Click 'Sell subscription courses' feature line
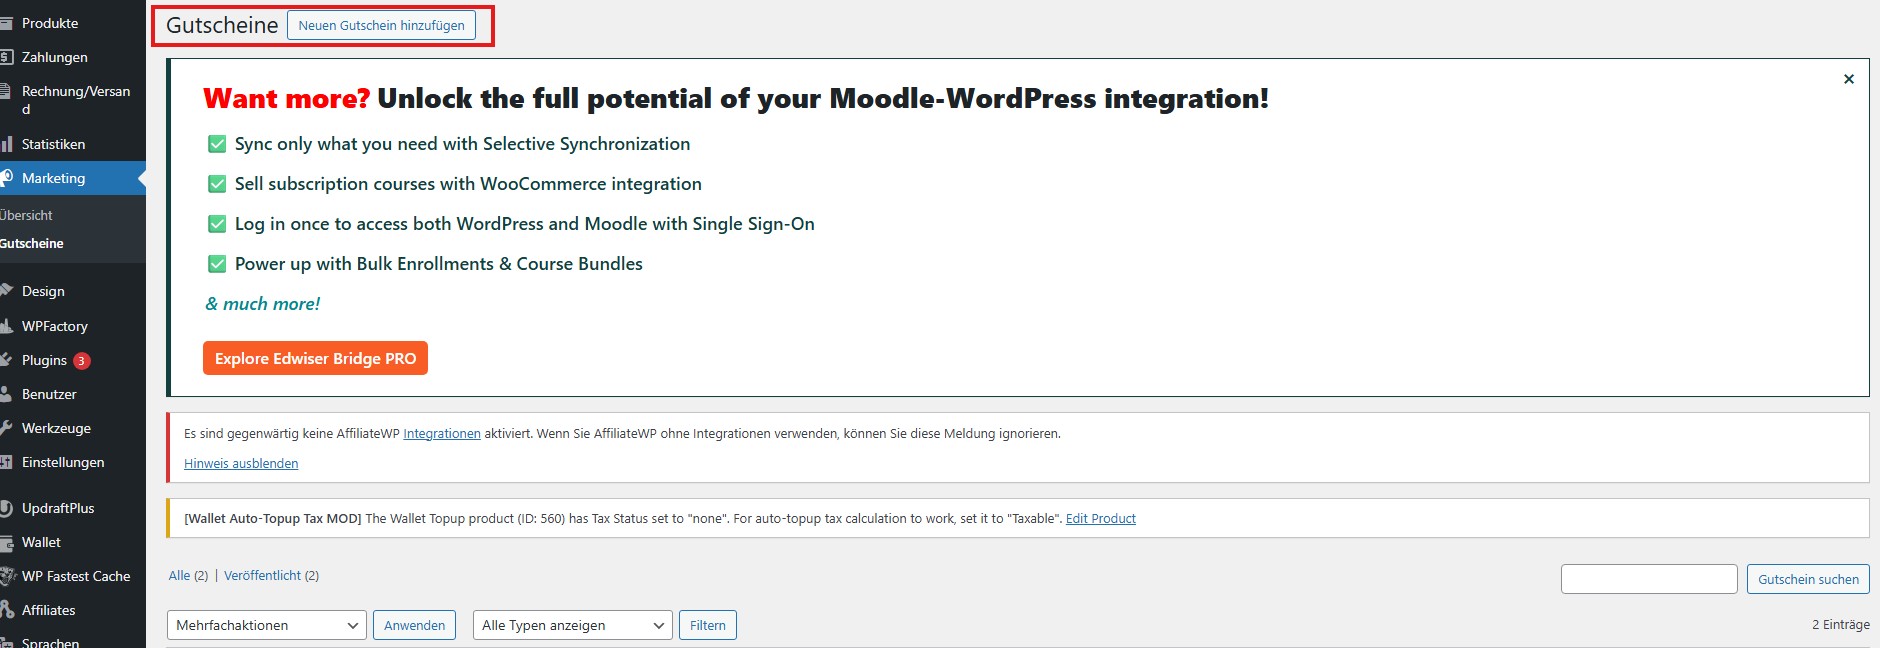 click(x=468, y=184)
